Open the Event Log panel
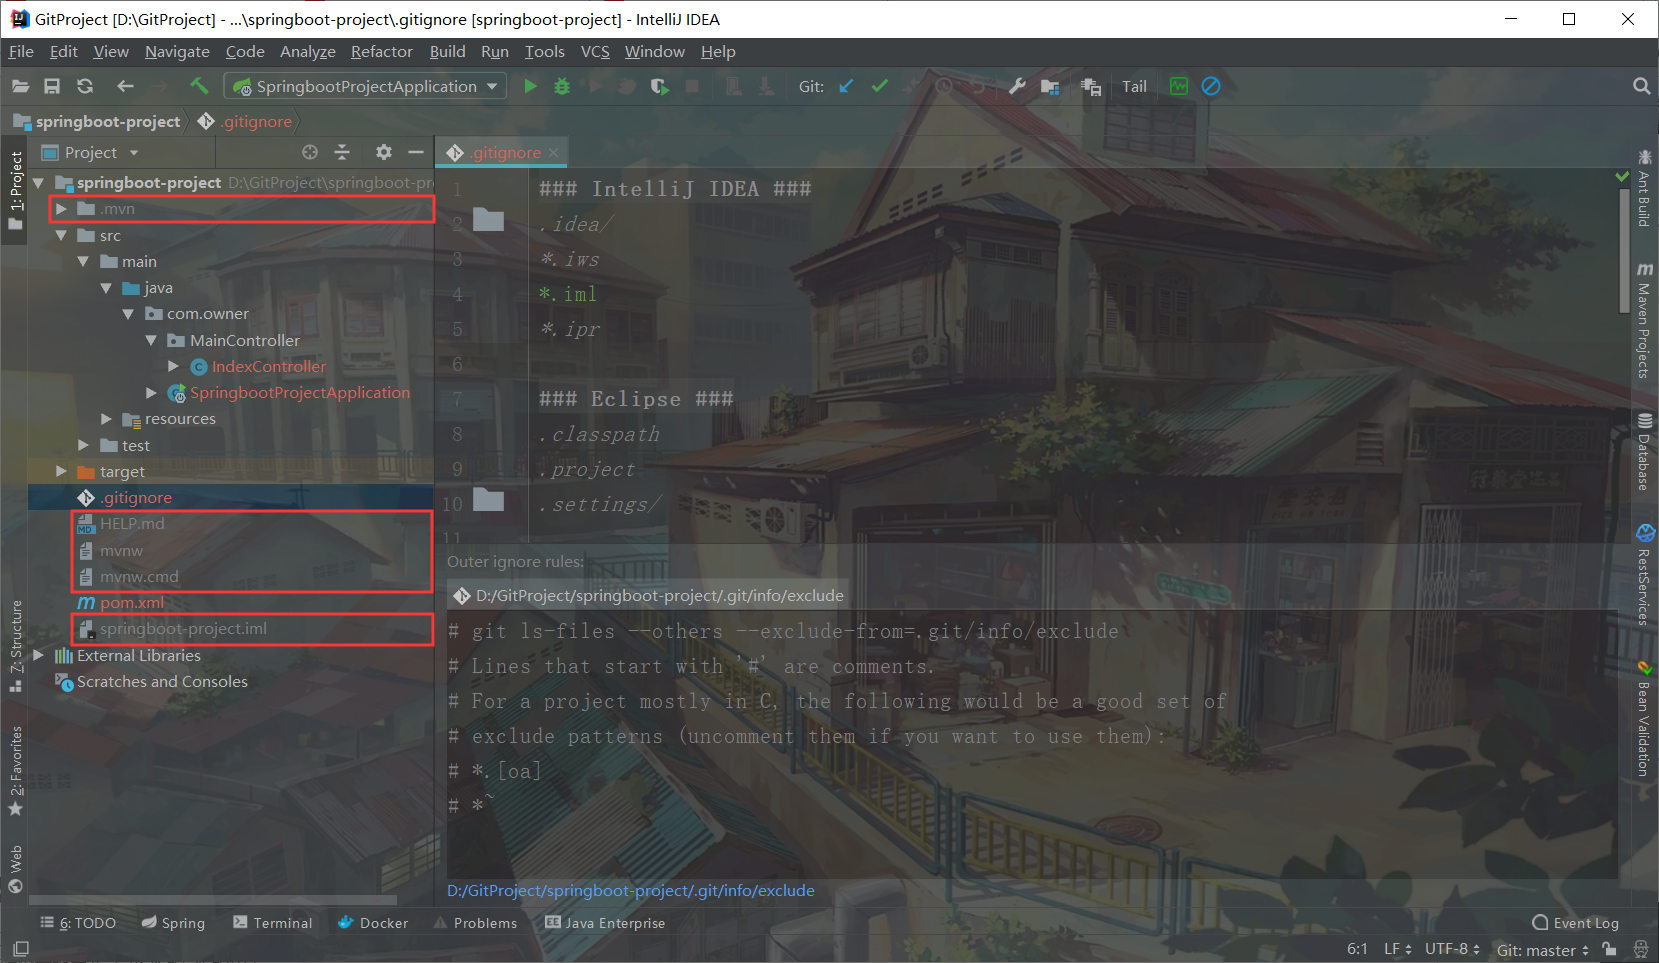The image size is (1659, 963). [1576, 922]
